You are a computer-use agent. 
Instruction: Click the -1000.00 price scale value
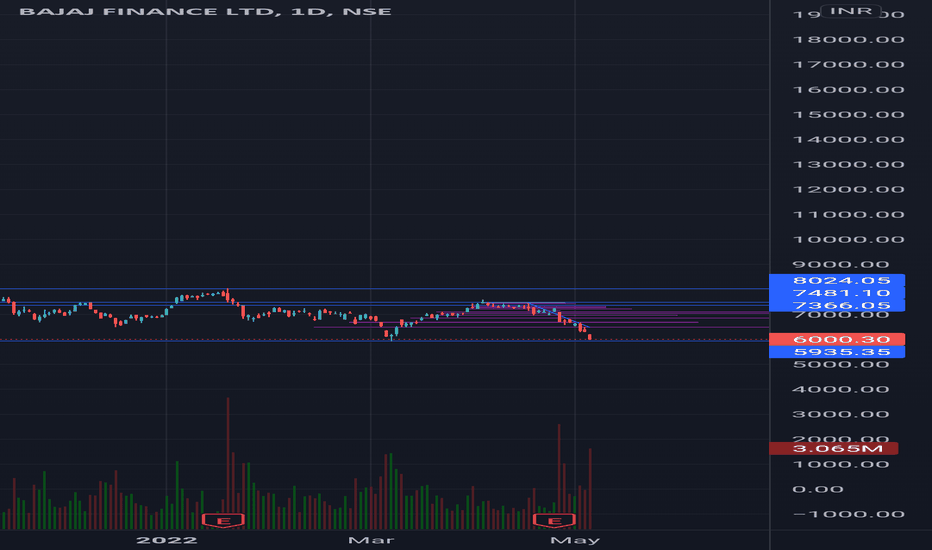[848, 514]
